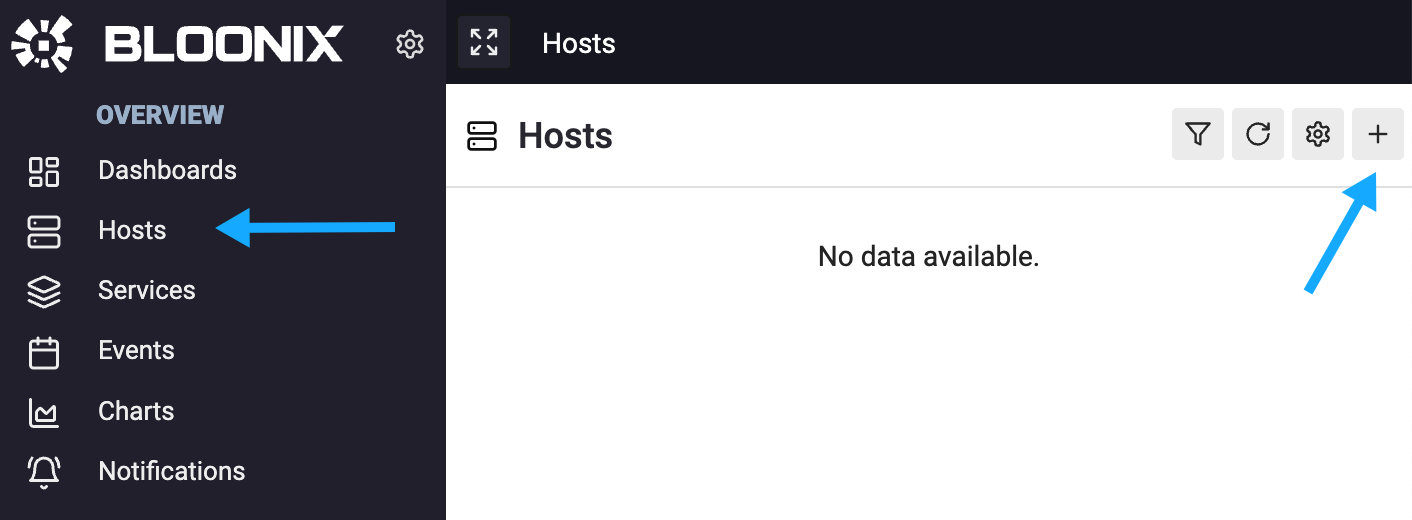Click the Bloonix logo icon
Screen dimensions: 1412x520
coord(44,44)
